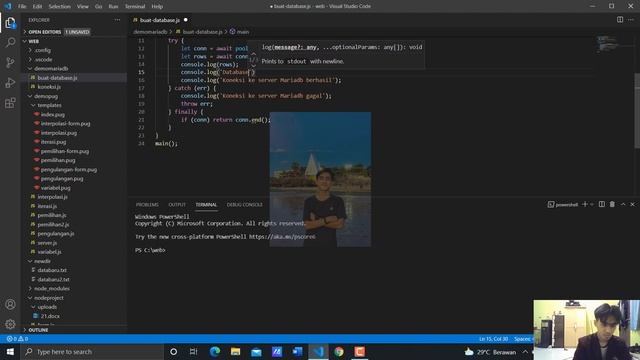Open the Edit menu
Screen dimensions: 640x360
click(37, 7)
